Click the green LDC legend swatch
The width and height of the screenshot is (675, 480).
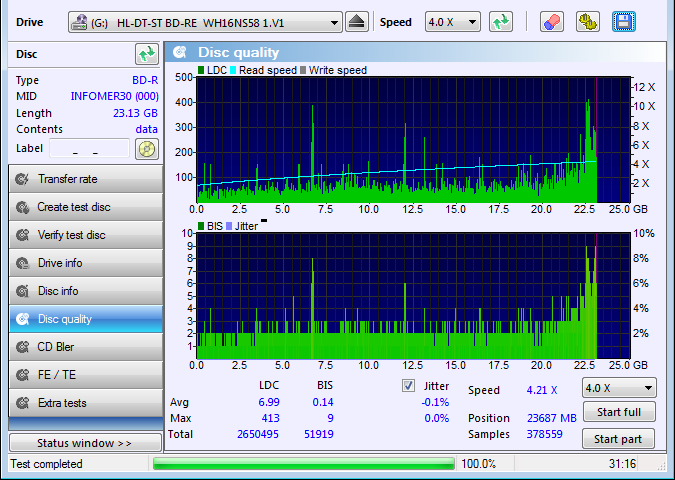[201, 70]
